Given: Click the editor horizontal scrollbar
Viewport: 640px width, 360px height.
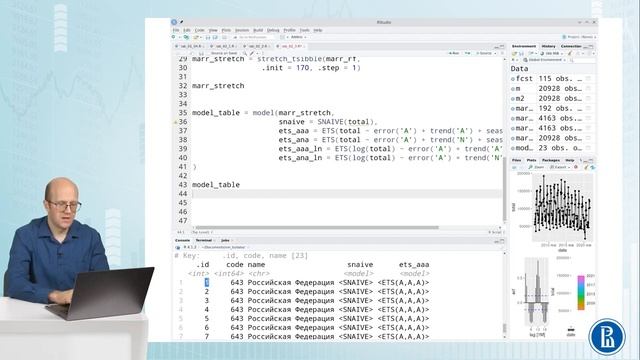Looking at the screenshot, I should pos(317,228).
